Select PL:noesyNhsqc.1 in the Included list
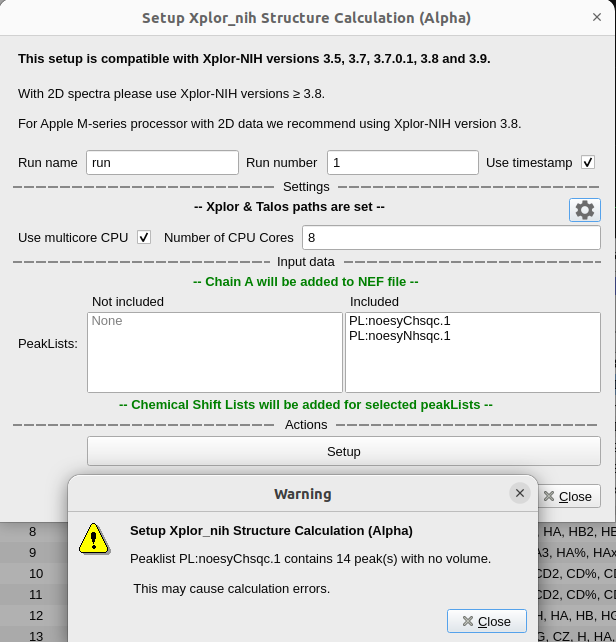This screenshot has height=642, width=616. pyautogui.click(x=399, y=336)
